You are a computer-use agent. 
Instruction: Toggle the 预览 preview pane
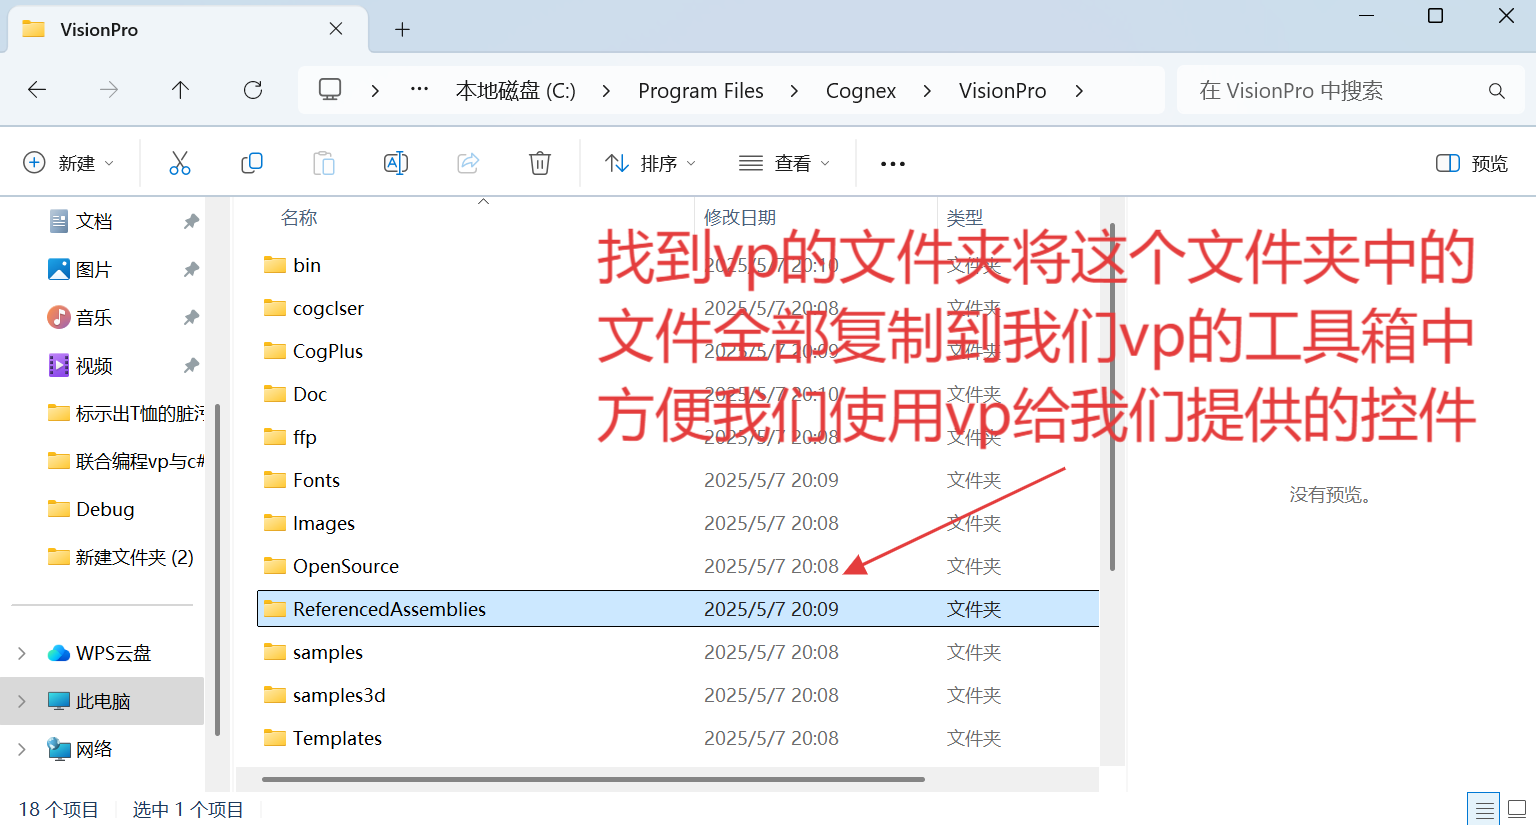tap(1472, 163)
